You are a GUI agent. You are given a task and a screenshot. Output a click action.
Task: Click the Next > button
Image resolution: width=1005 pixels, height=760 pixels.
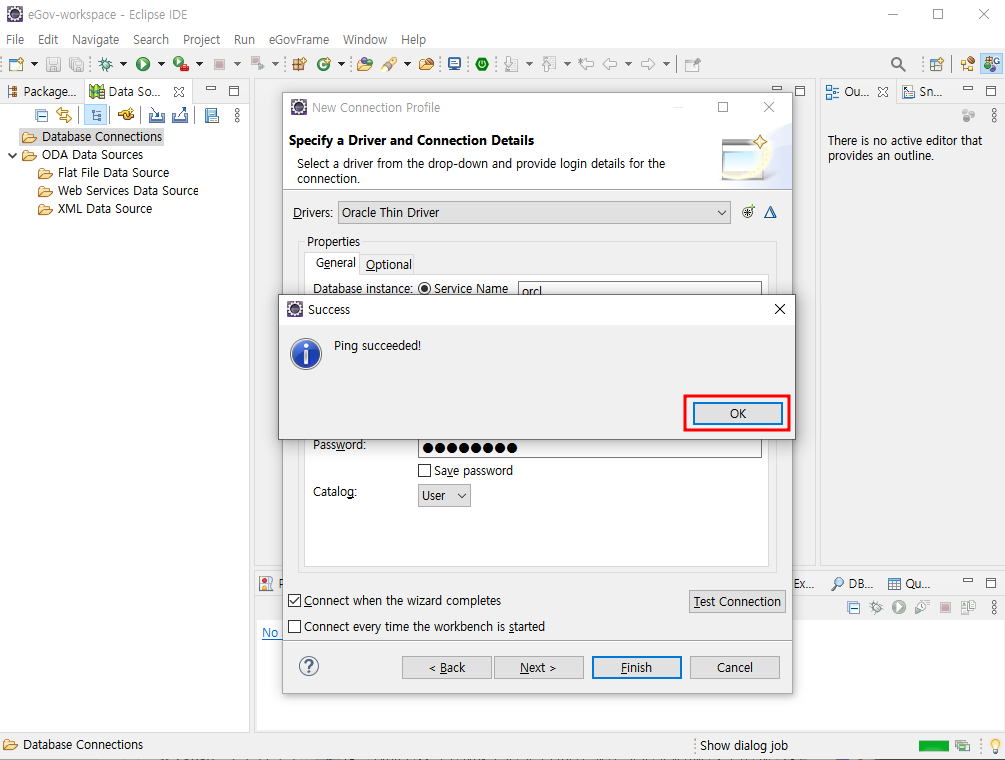click(x=538, y=667)
